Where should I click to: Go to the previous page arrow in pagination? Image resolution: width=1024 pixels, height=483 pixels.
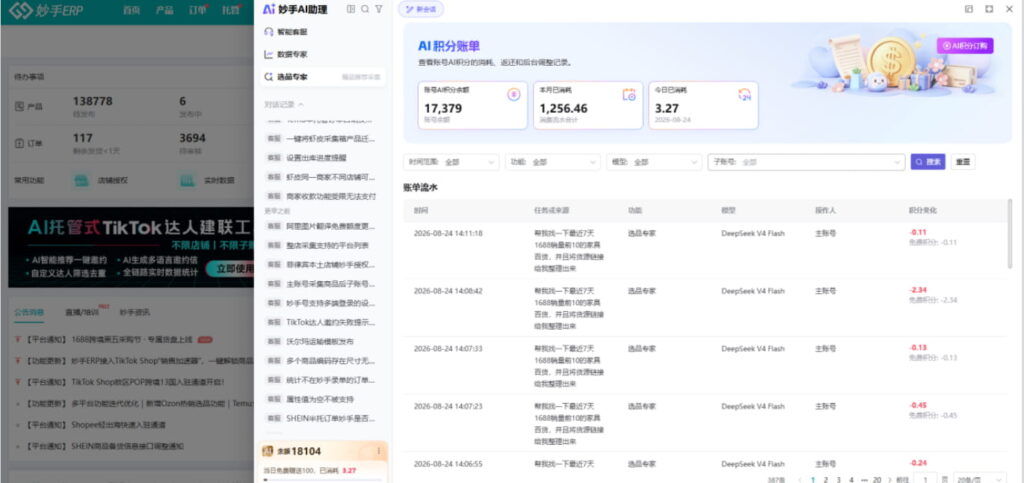[x=800, y=480]
